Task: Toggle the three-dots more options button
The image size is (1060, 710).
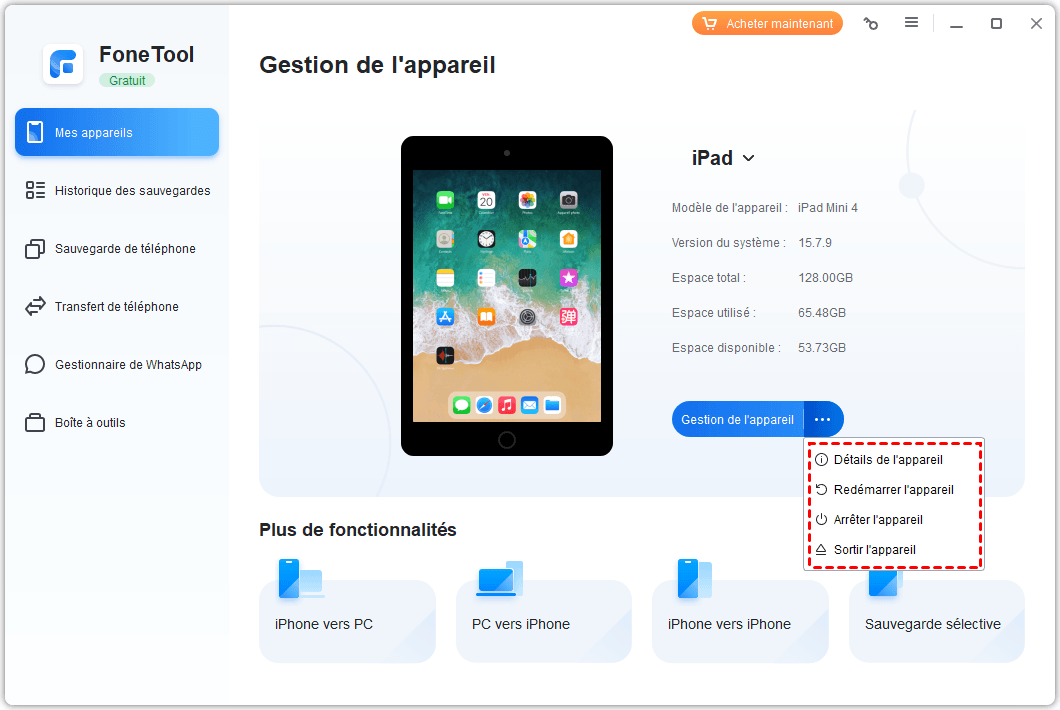Action: tap(823, 419)
